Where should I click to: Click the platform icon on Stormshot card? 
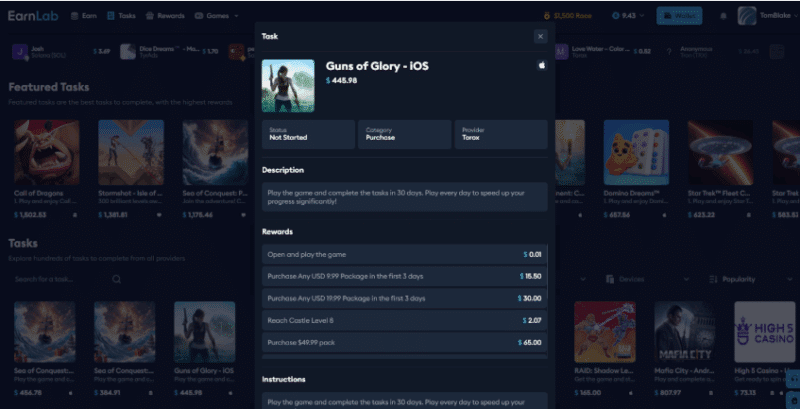click(159, 215)
